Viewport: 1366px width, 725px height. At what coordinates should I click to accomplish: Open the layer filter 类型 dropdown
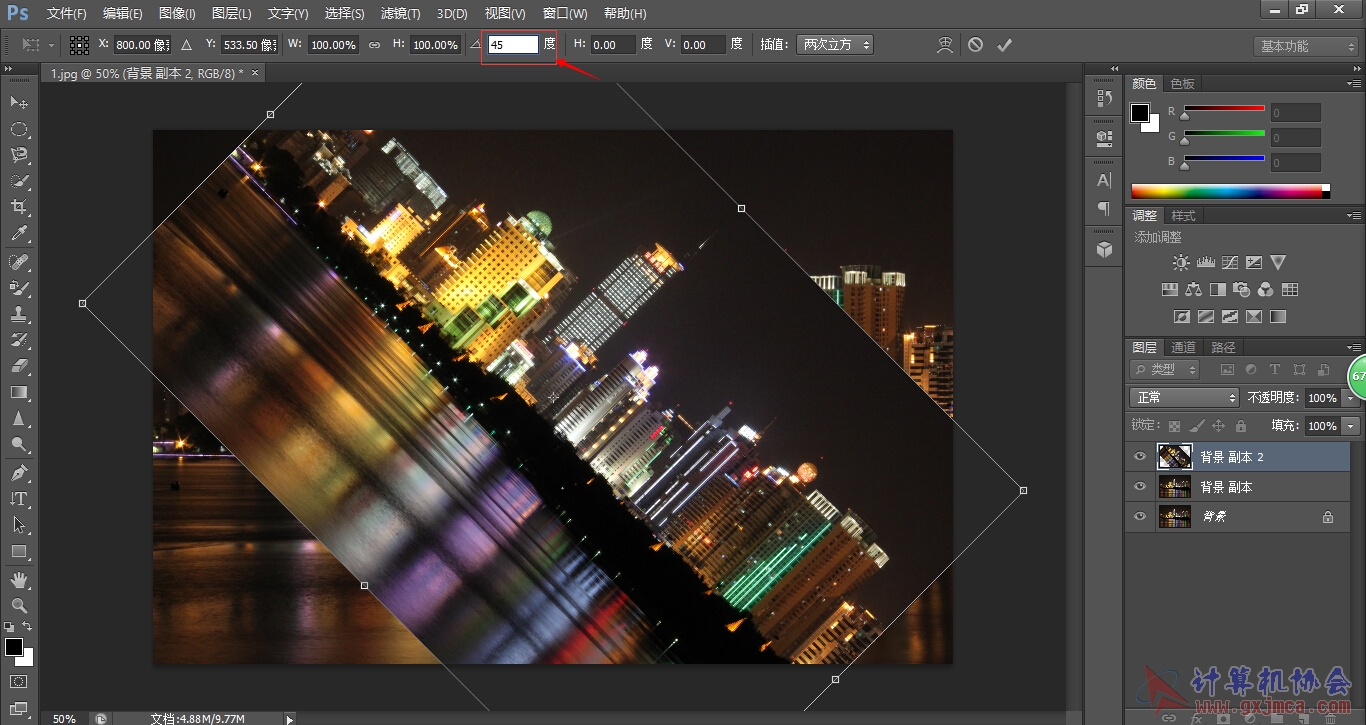pos(1165,370)
